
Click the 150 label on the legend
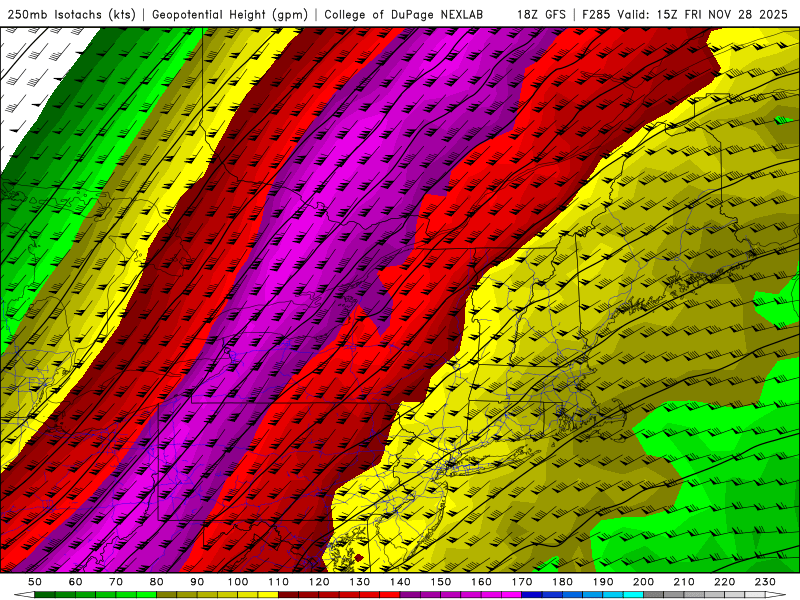(x=441, y=582)
